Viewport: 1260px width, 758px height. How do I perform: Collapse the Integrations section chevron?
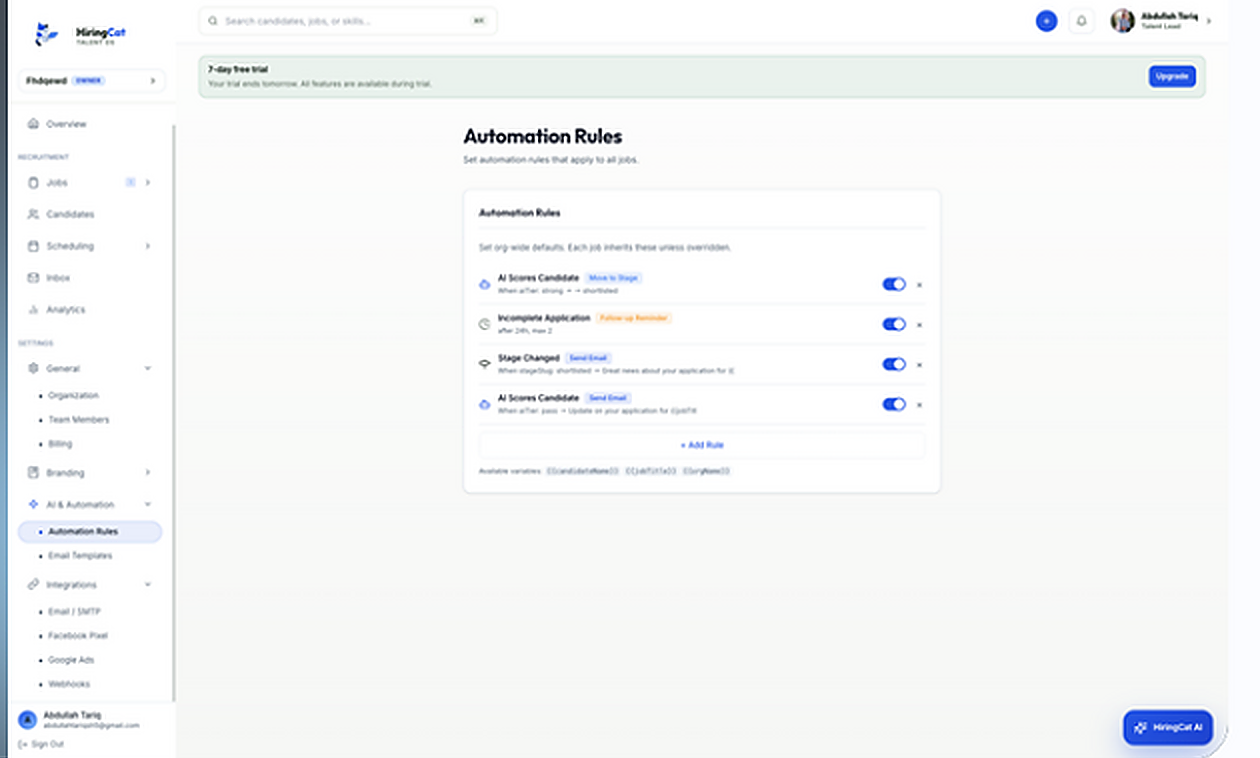click(x=148, y=585)
